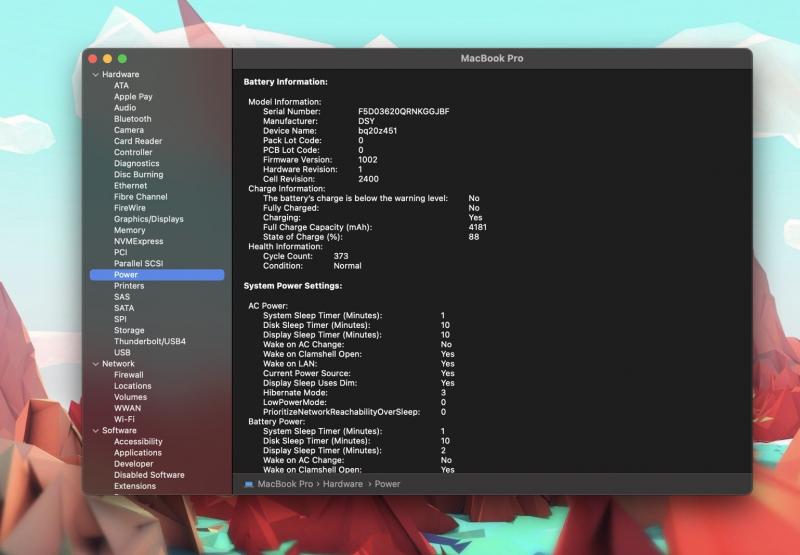Click the device name bq20z451

click(378, 131)
